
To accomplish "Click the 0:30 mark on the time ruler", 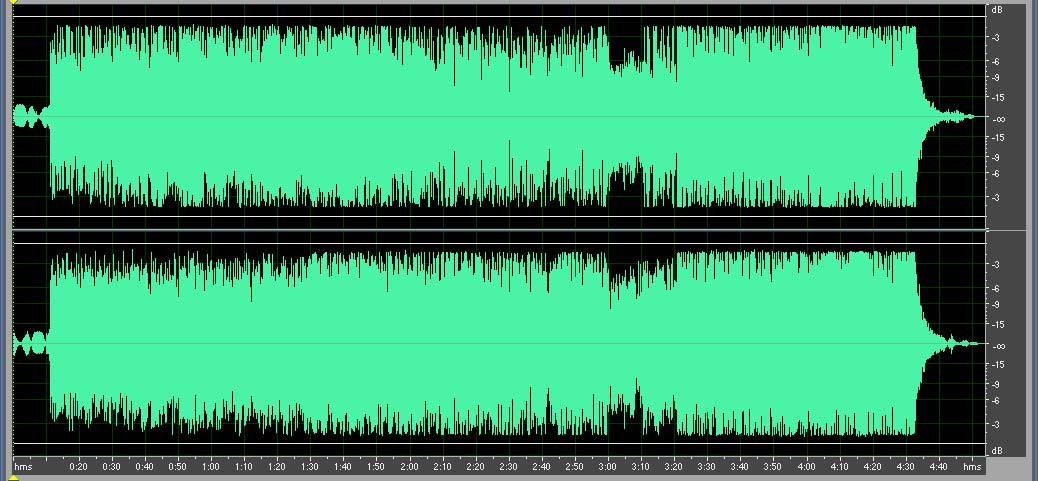I will pos(111,467).
